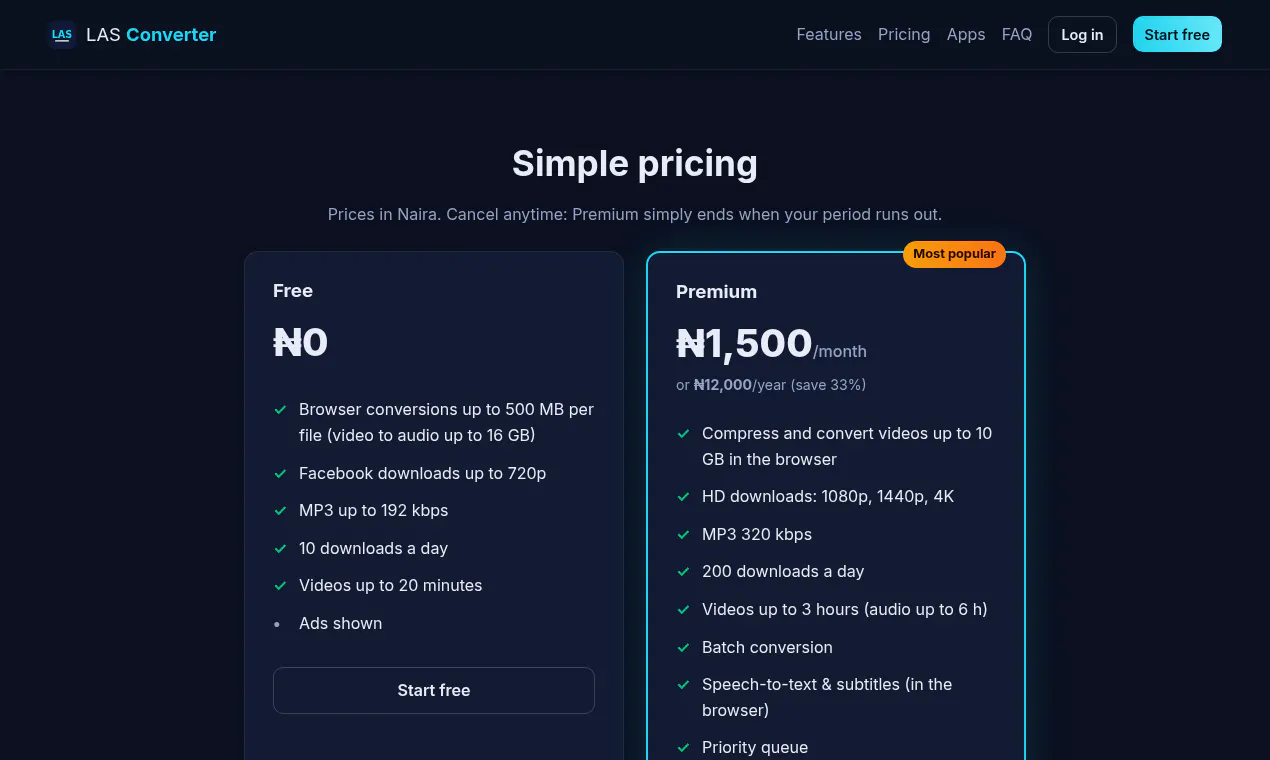Click checkmark beside Videos up to 20 minutes
1270x760 pixels.
(x=281, y=586)
